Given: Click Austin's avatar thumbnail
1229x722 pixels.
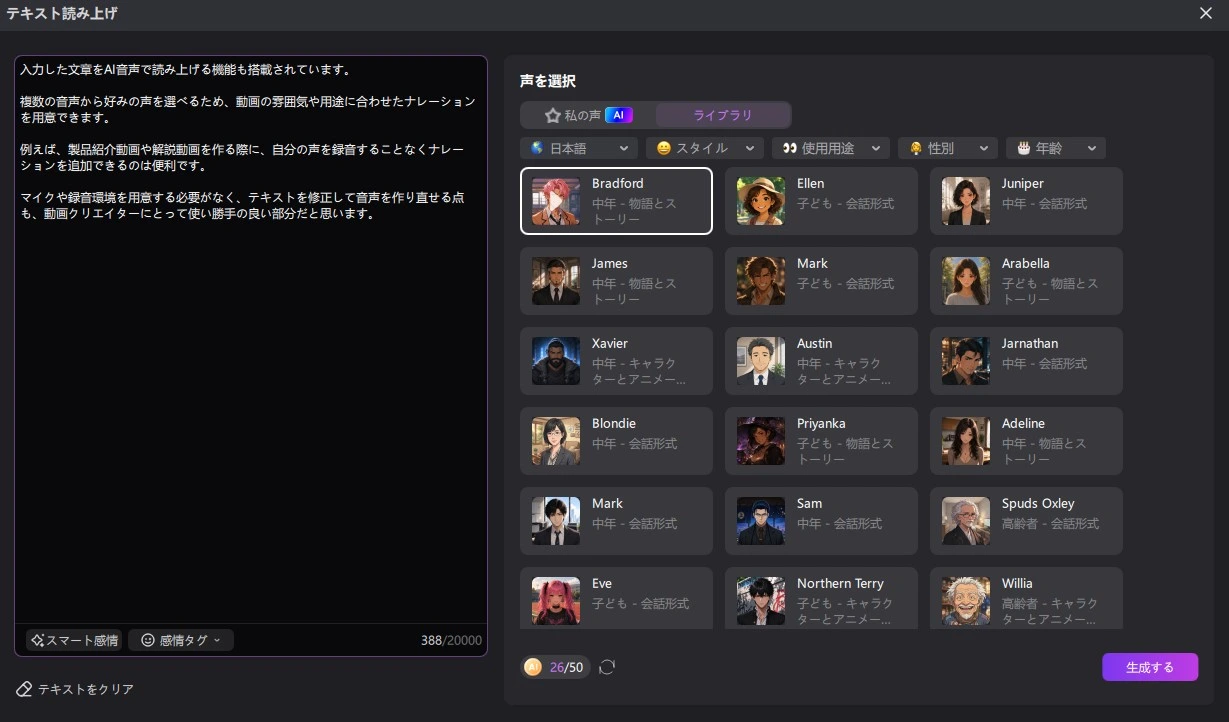Looking at the screenshot, I should [761, 361].
